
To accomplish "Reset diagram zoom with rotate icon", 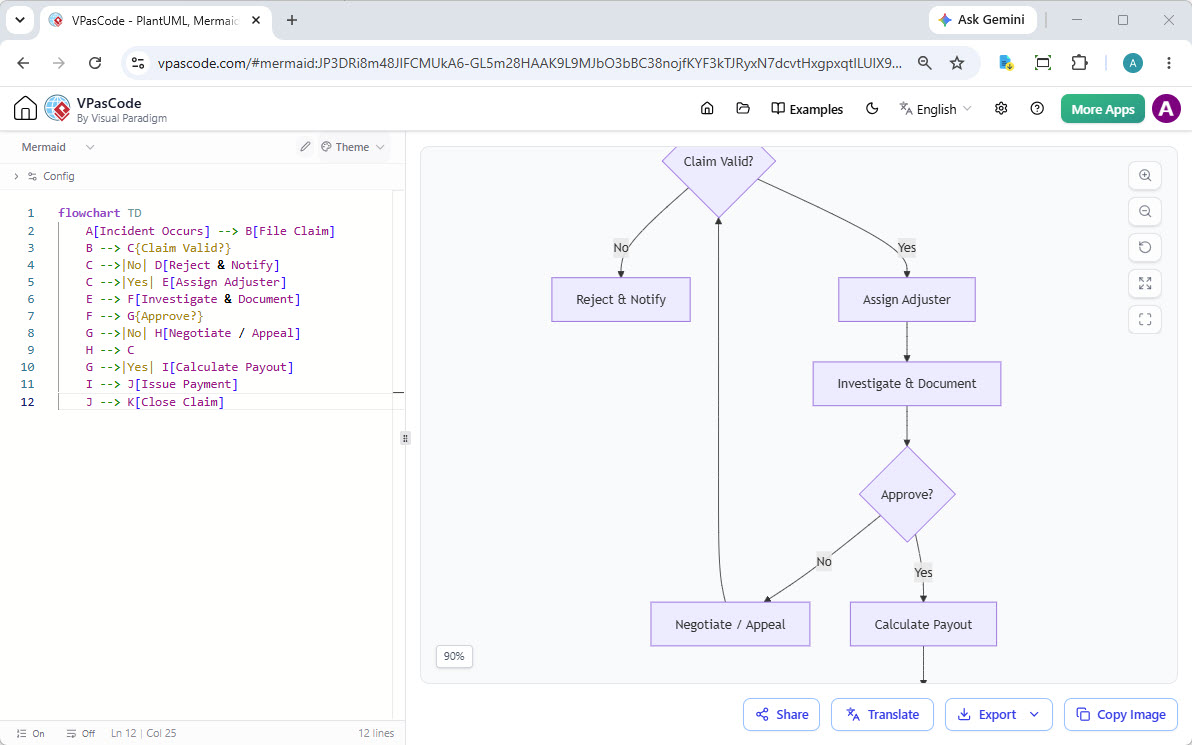I will (x=1145, y=247).
